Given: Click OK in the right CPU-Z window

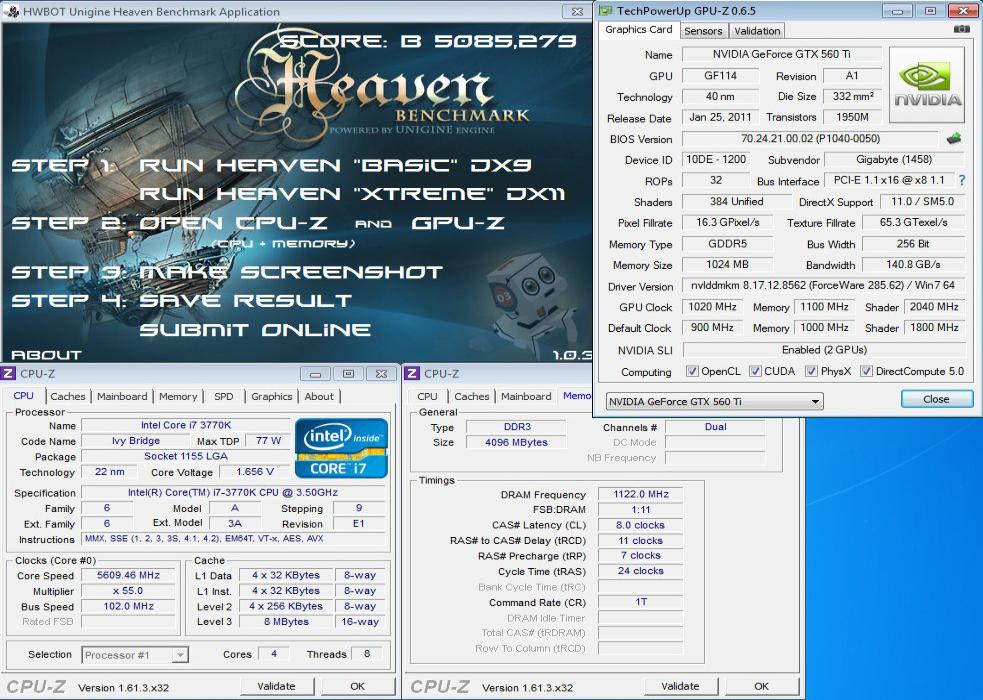Looking at the screenshot, I should (x=762, y=686).
